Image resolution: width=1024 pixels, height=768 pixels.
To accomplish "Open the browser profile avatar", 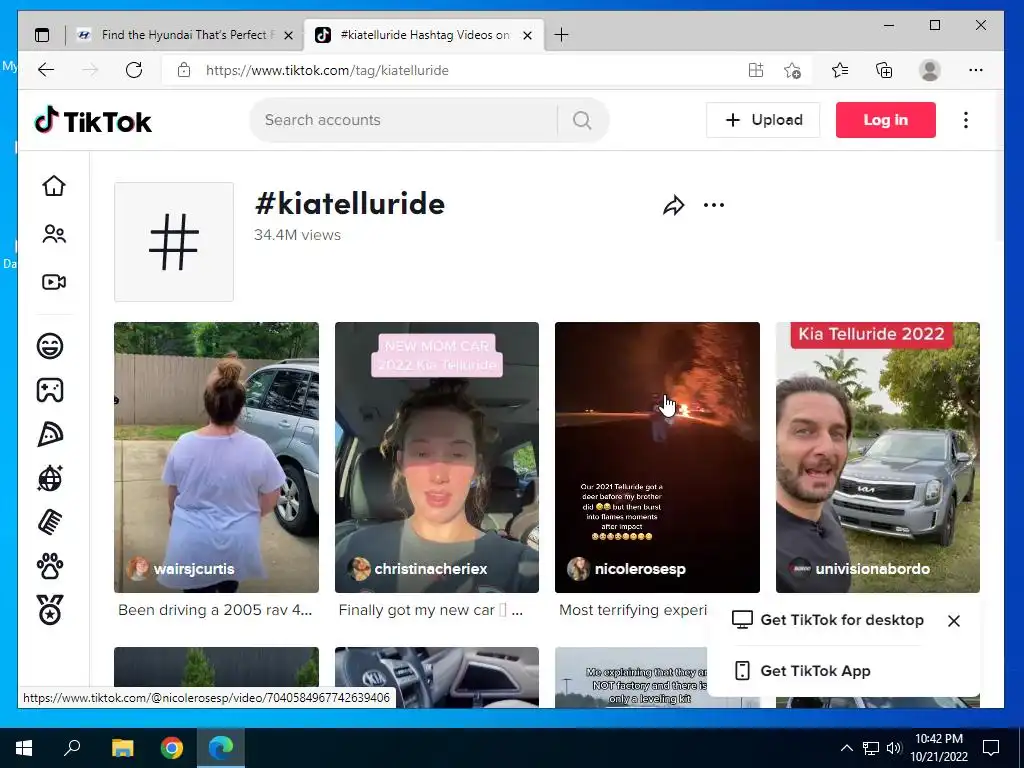I will click(929, 70).
